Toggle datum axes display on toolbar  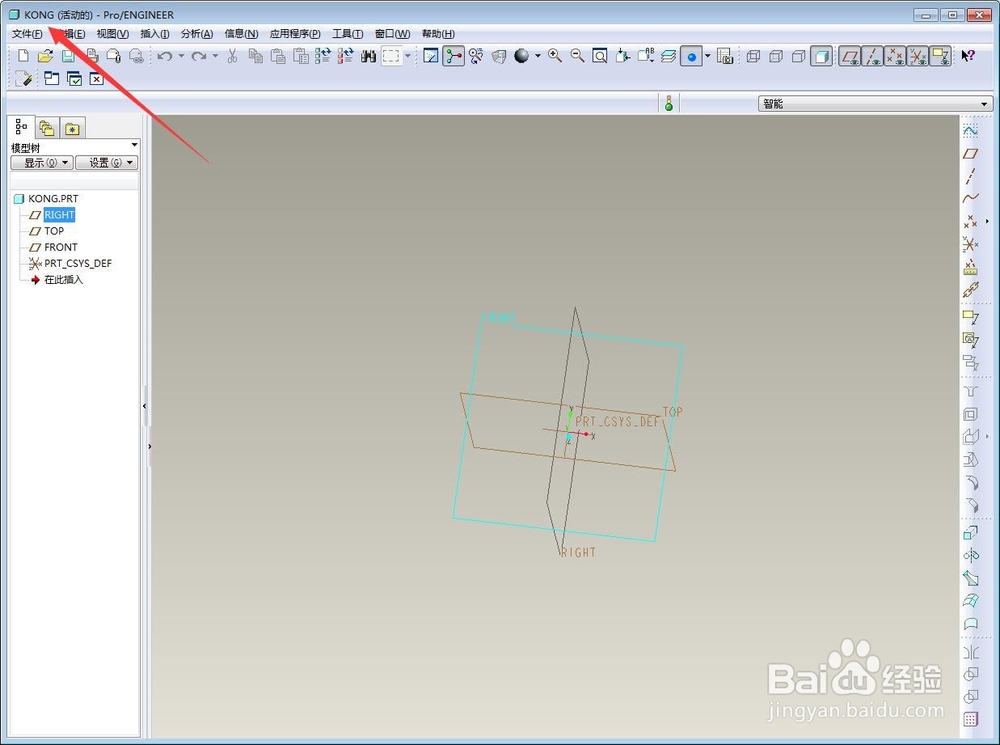872,56
